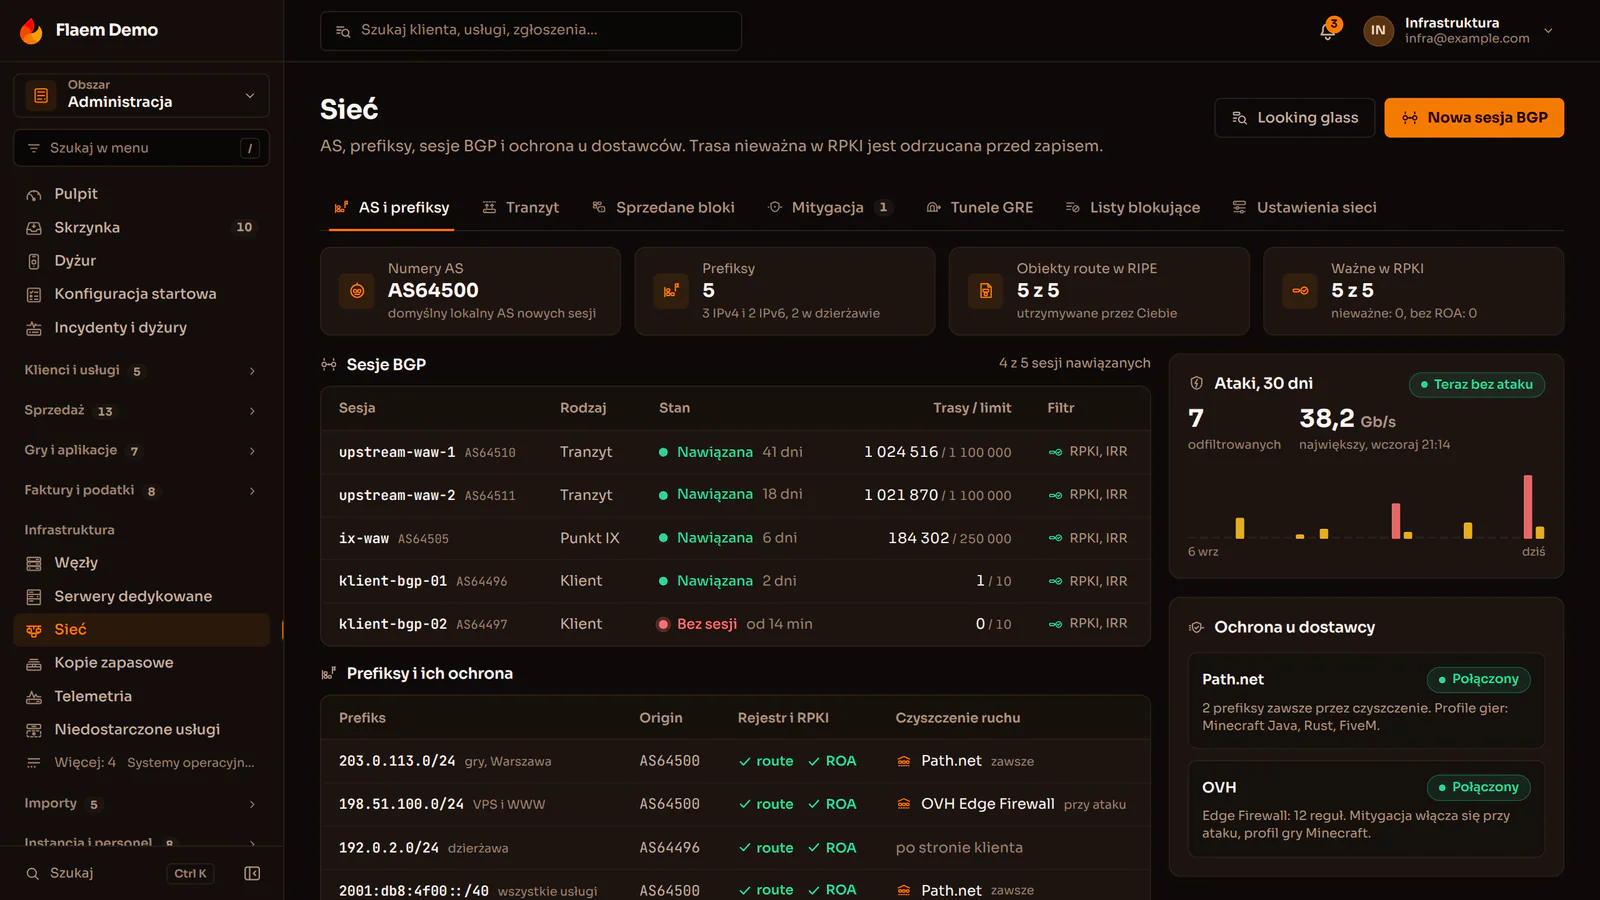Open the Obszar Administracja dropdown
The height and width of the screenshot is (900, 1600).
(x=141, y=95)
